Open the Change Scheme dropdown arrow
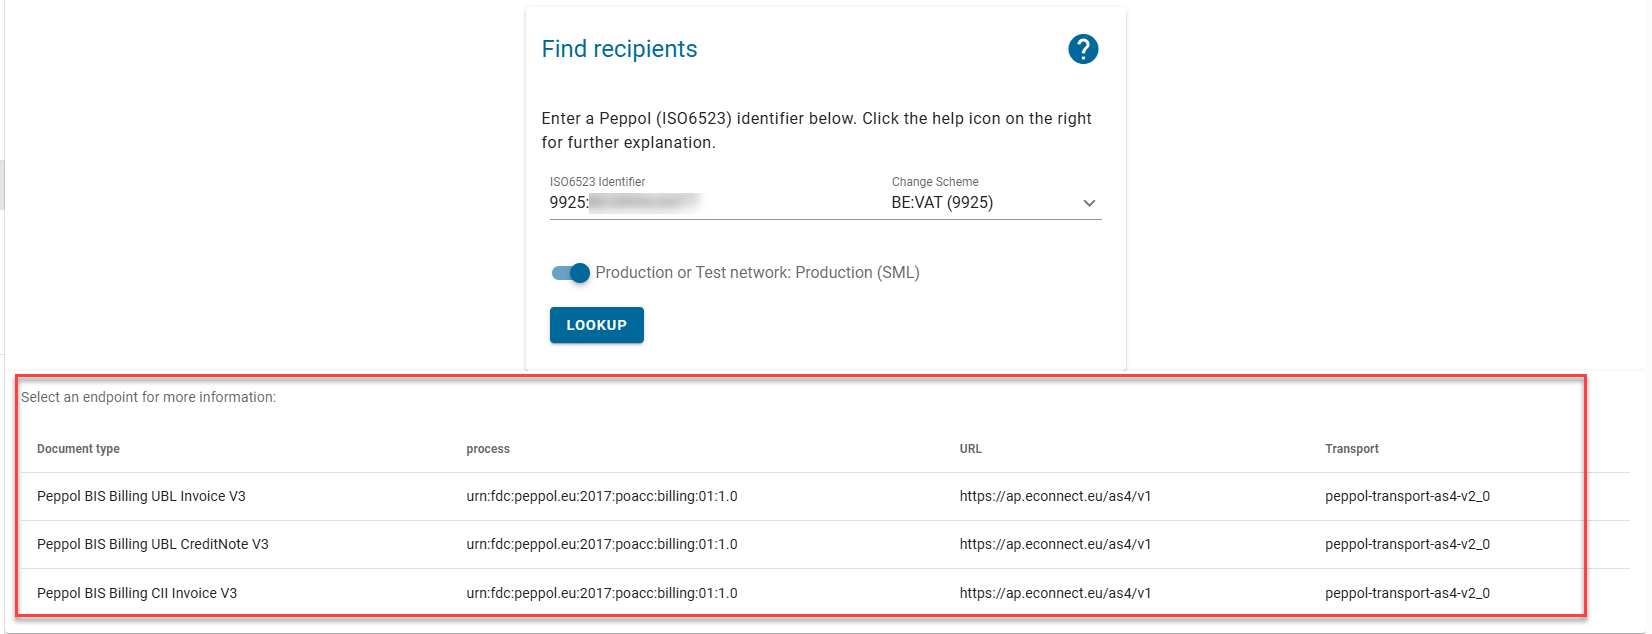 pyautogui.click(x=1089, y=203)
